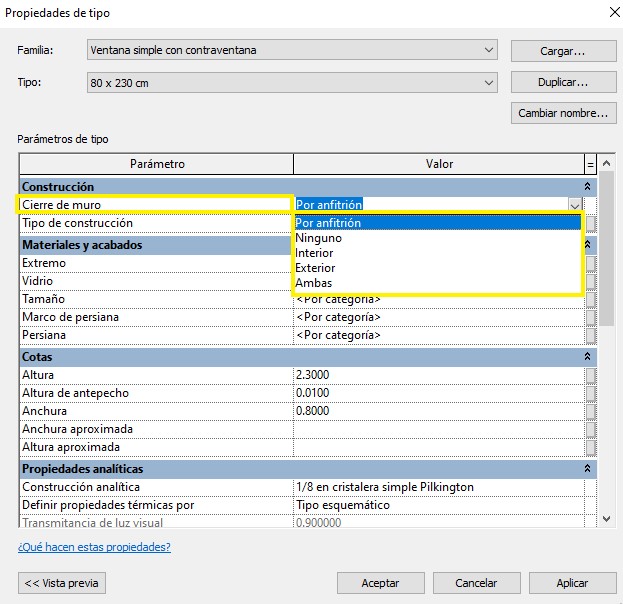Screen dimensions: 623x604
Task: Select Ninguno from the dropdown list
Action: pos(318,238)
